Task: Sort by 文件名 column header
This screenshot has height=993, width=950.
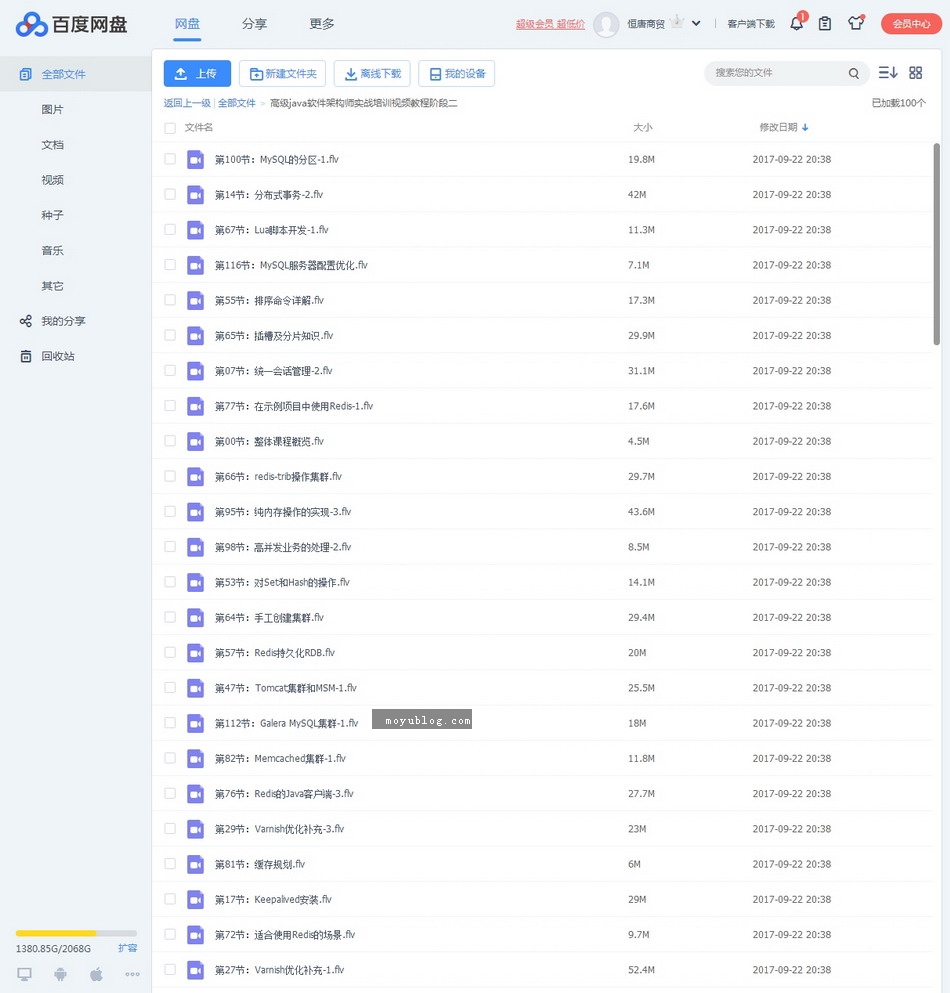Action: tap(198, 127)
